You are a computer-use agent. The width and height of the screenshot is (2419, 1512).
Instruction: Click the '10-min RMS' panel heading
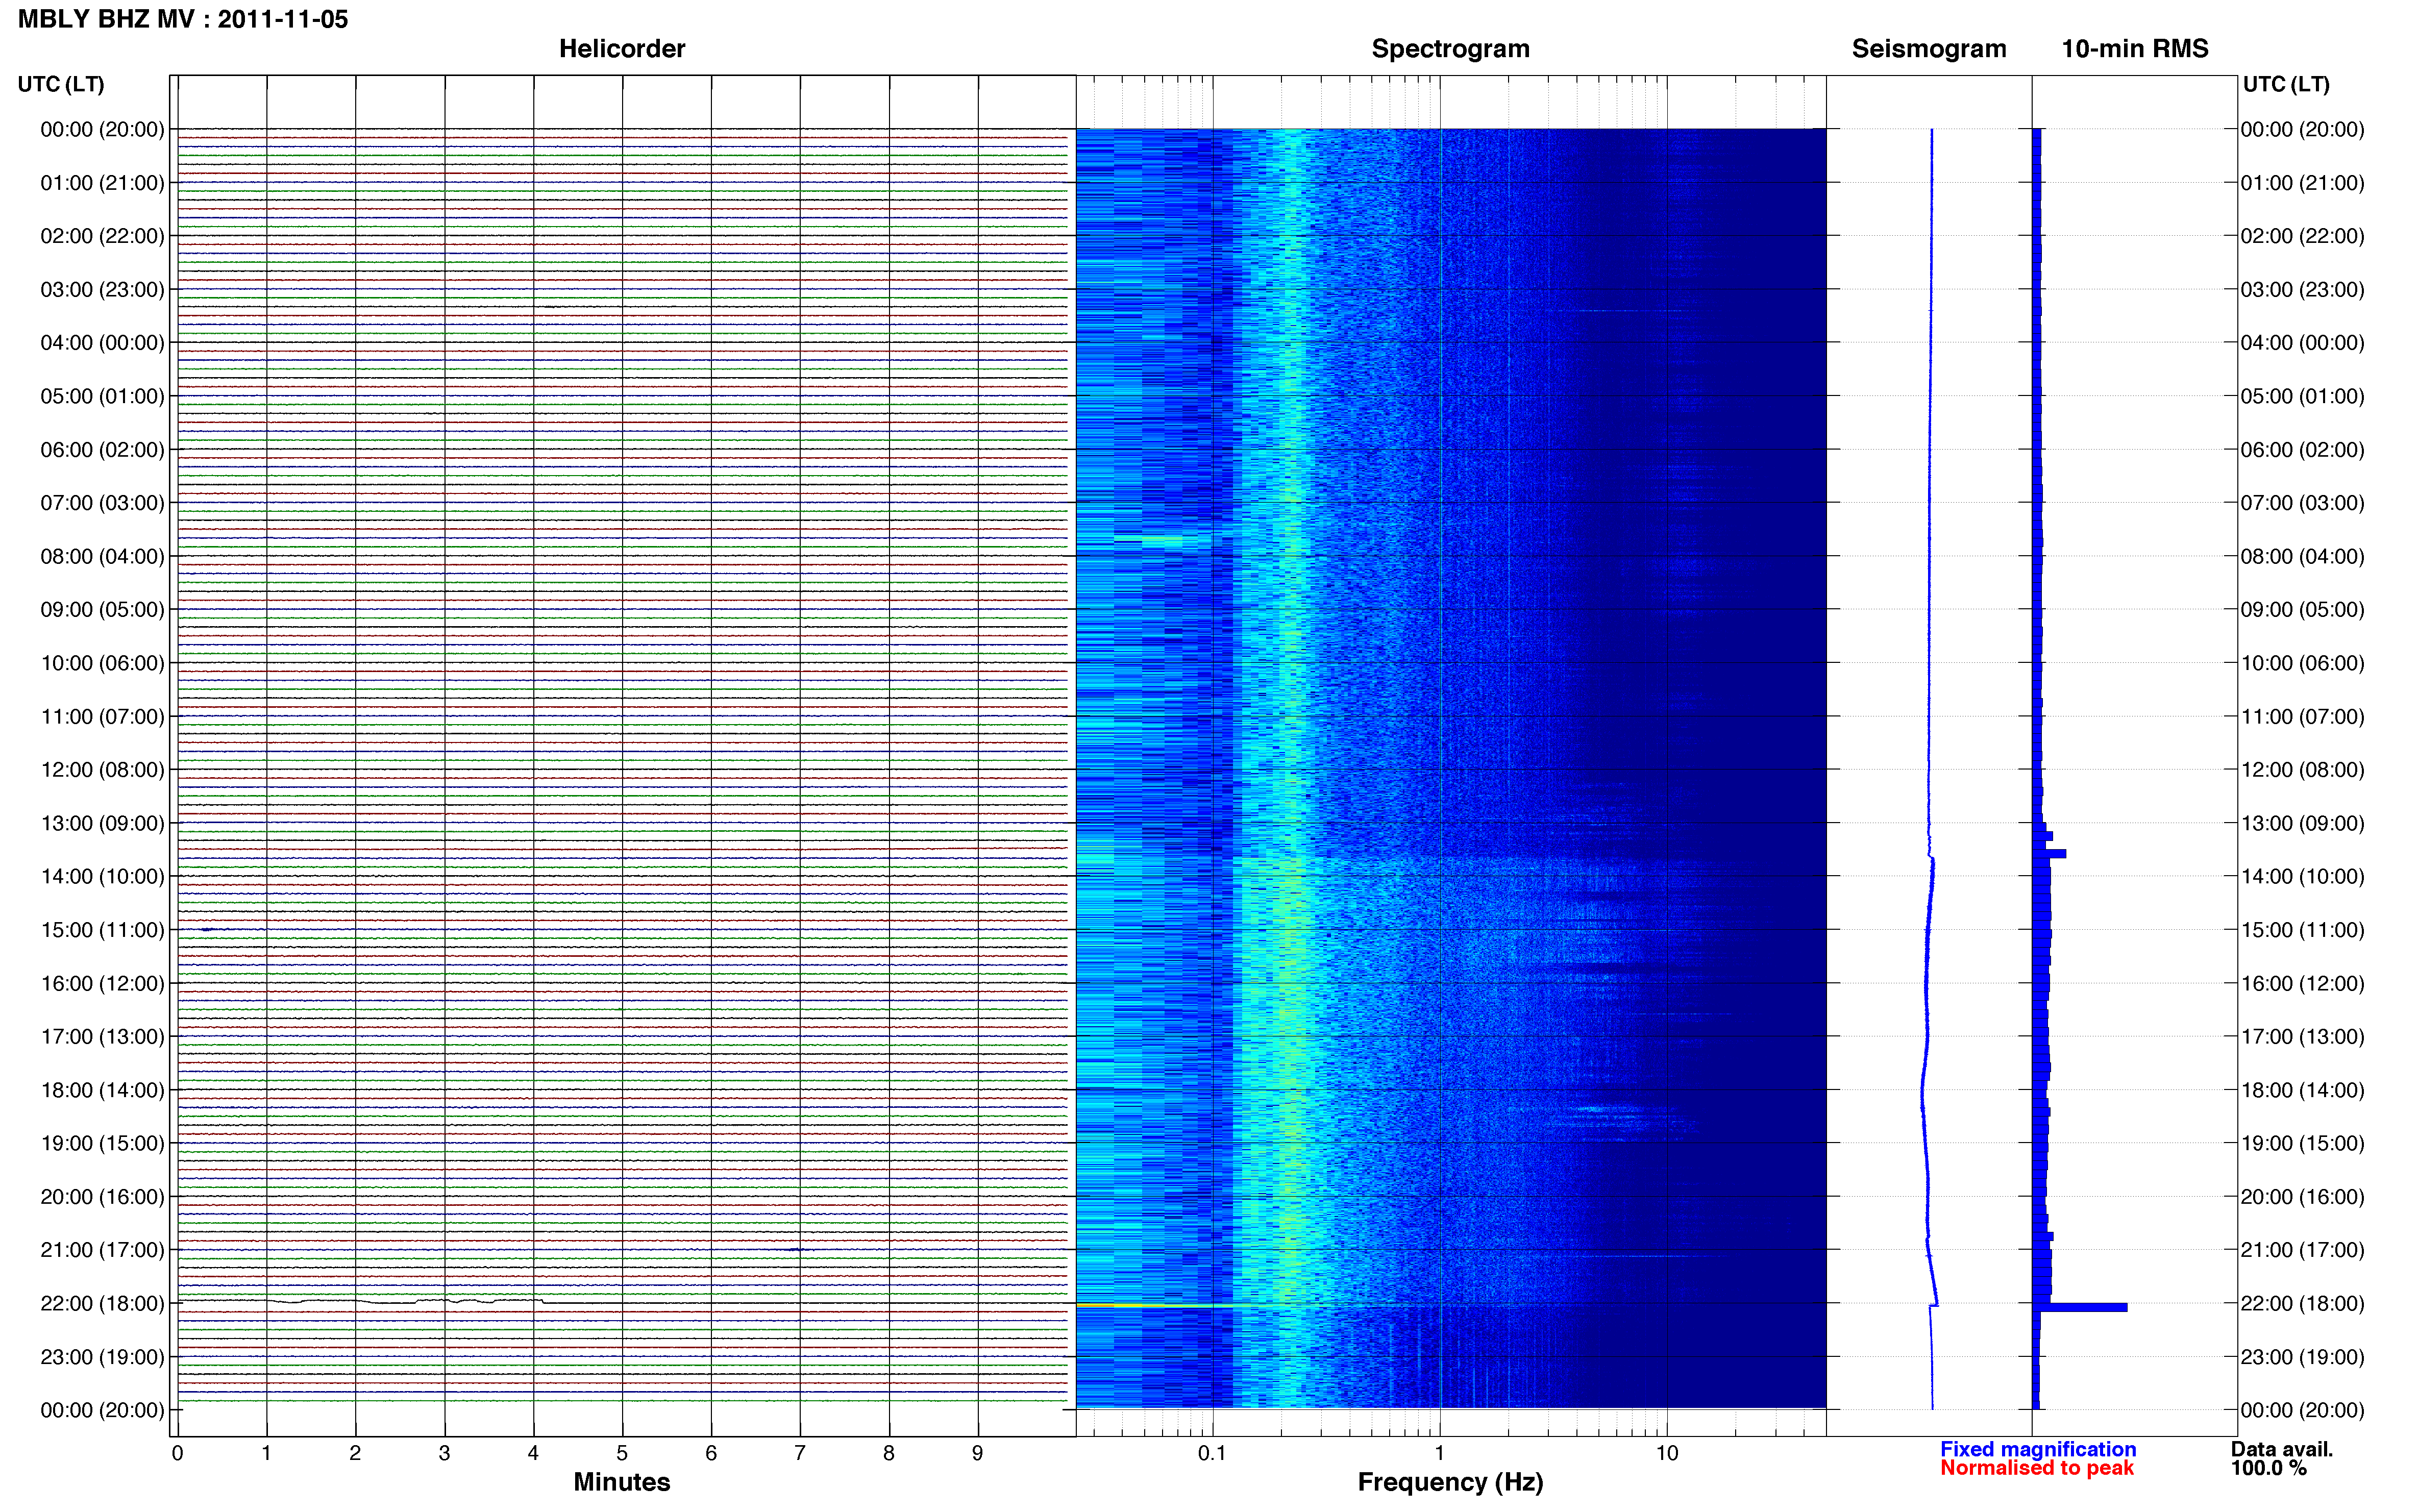pos(2135,48)
